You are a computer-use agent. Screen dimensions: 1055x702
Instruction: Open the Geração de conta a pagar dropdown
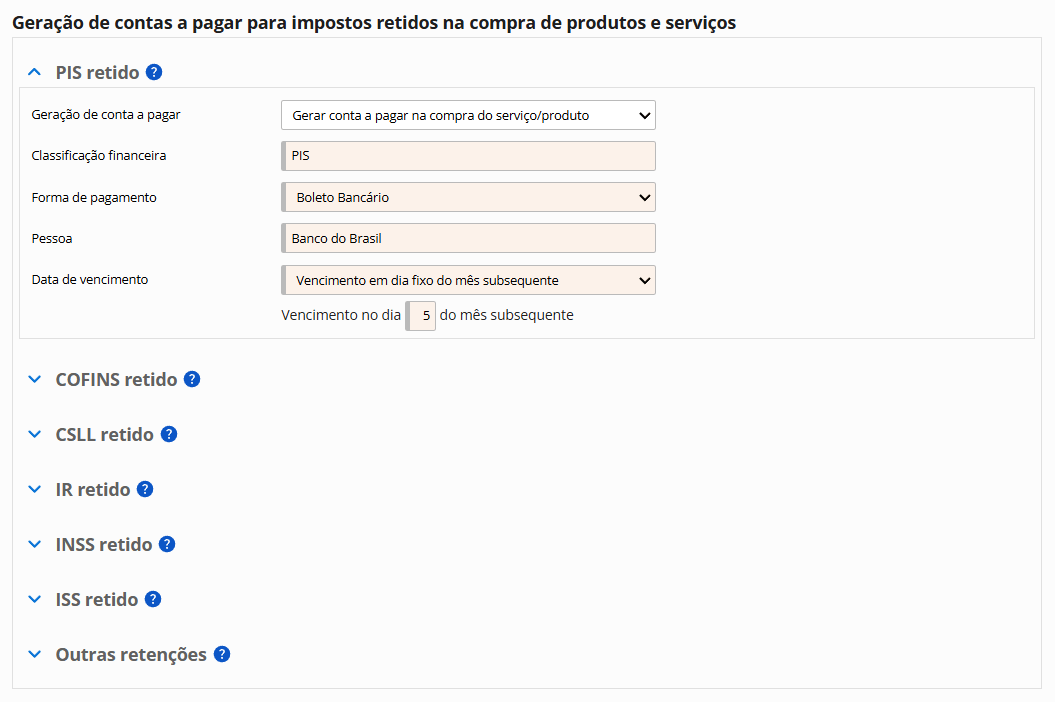pos(468,115)
